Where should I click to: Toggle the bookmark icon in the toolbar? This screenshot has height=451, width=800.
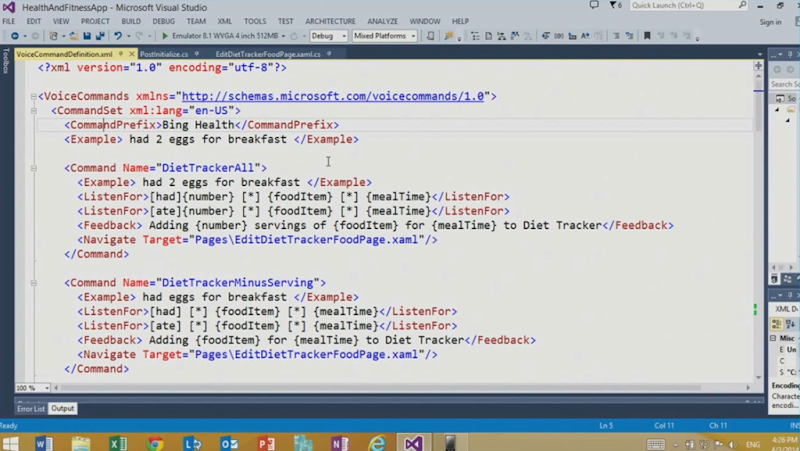click(x=647, y=36)
